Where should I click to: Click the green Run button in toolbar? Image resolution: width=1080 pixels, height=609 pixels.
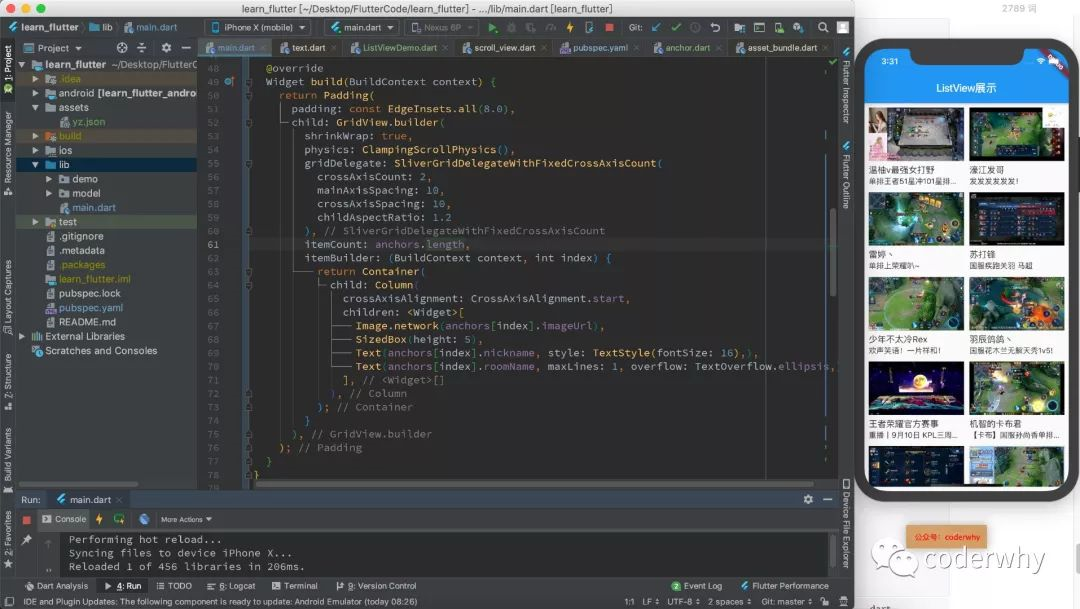493,28
